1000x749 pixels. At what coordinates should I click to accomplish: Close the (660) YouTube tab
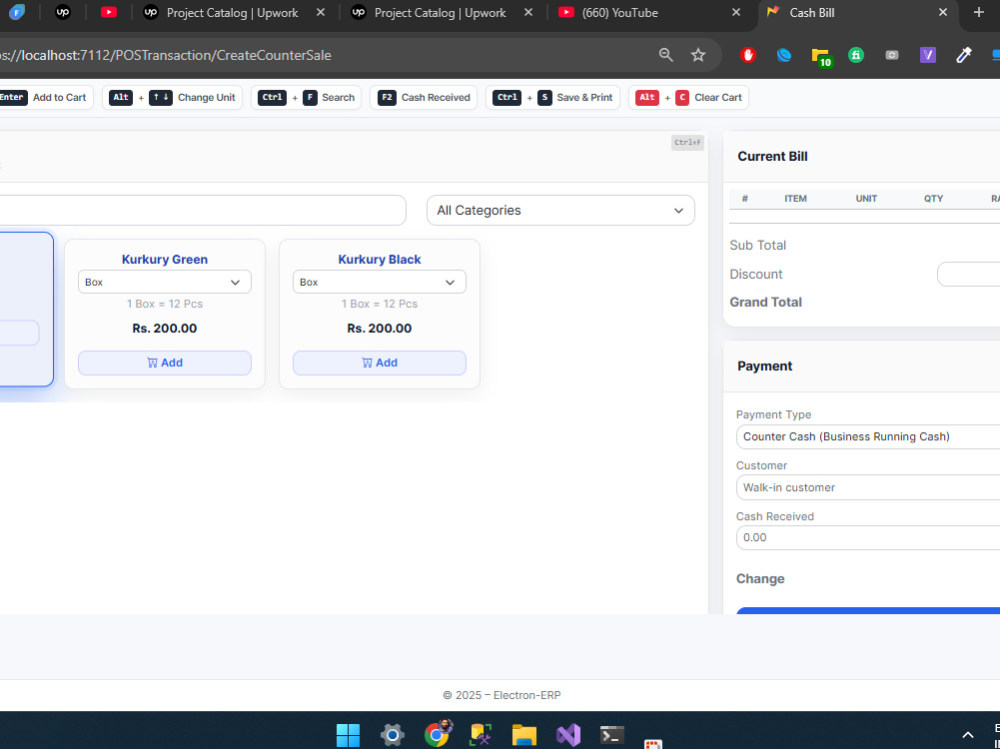click(736, 12)
